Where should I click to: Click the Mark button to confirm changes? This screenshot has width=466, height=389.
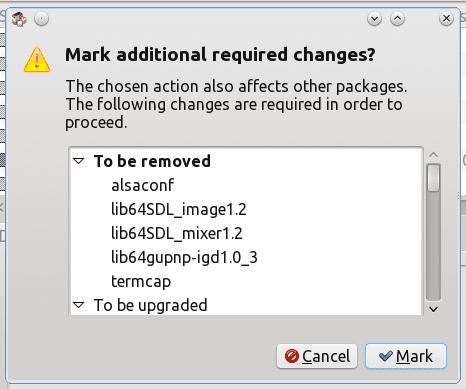(406, 356)
